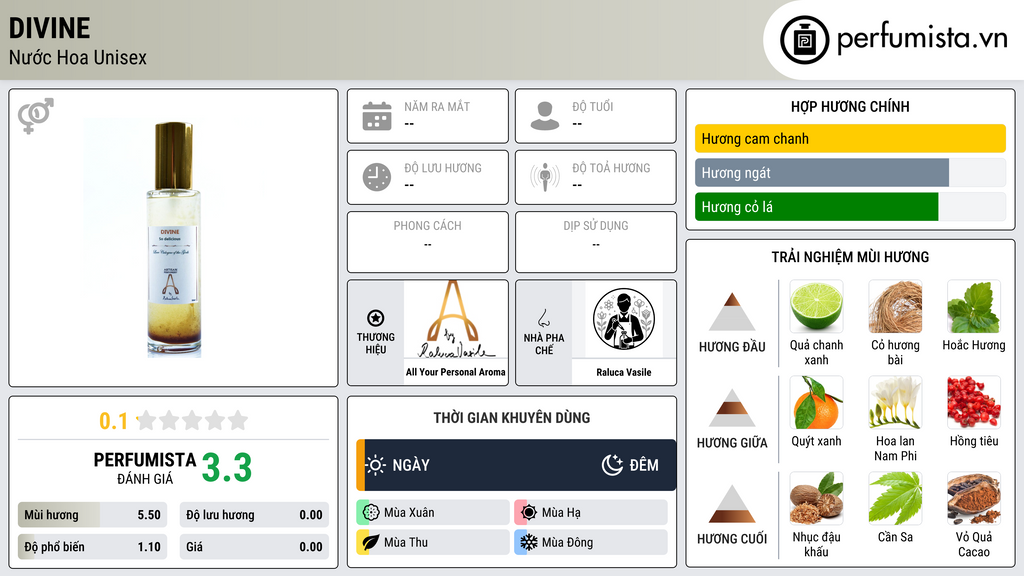Click the star badge Thương hiệu icon

point(376,318)
